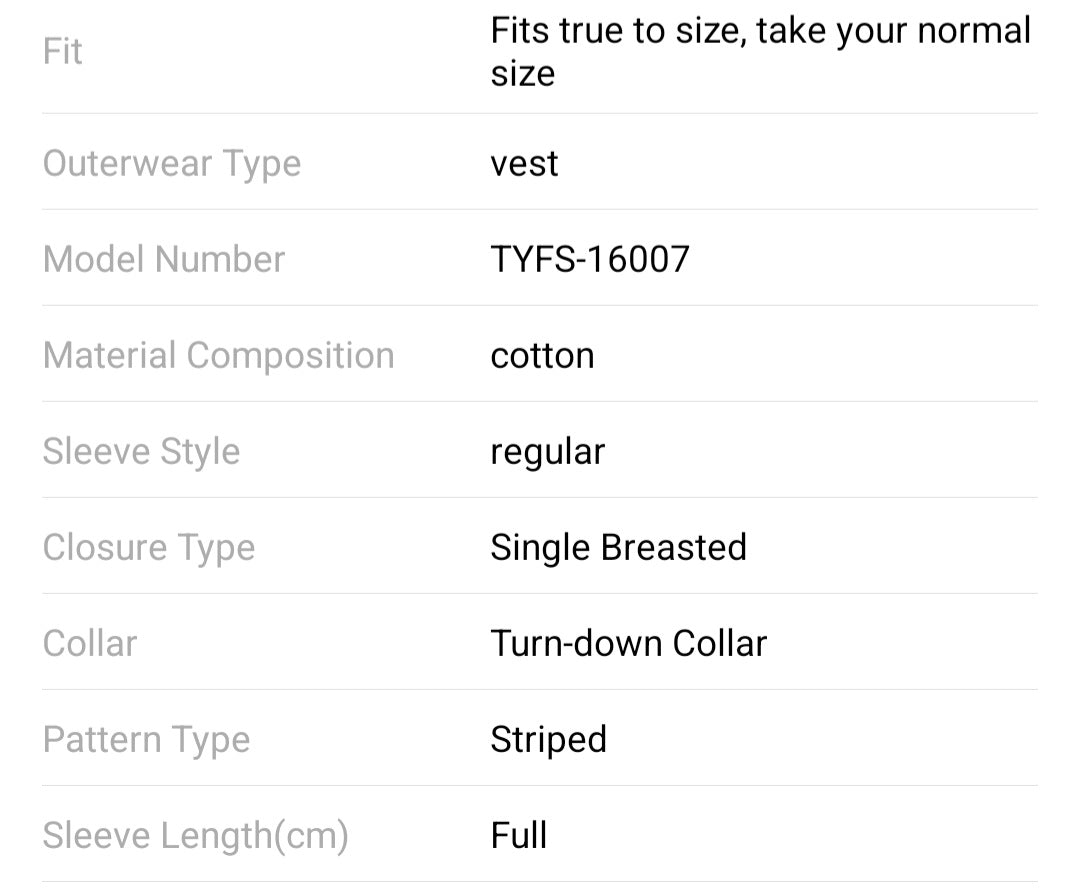Select the model number TYFS-16007
The height and width of the screenshot is (893, 1080).
pyautogui.click(x=589, y=259)
